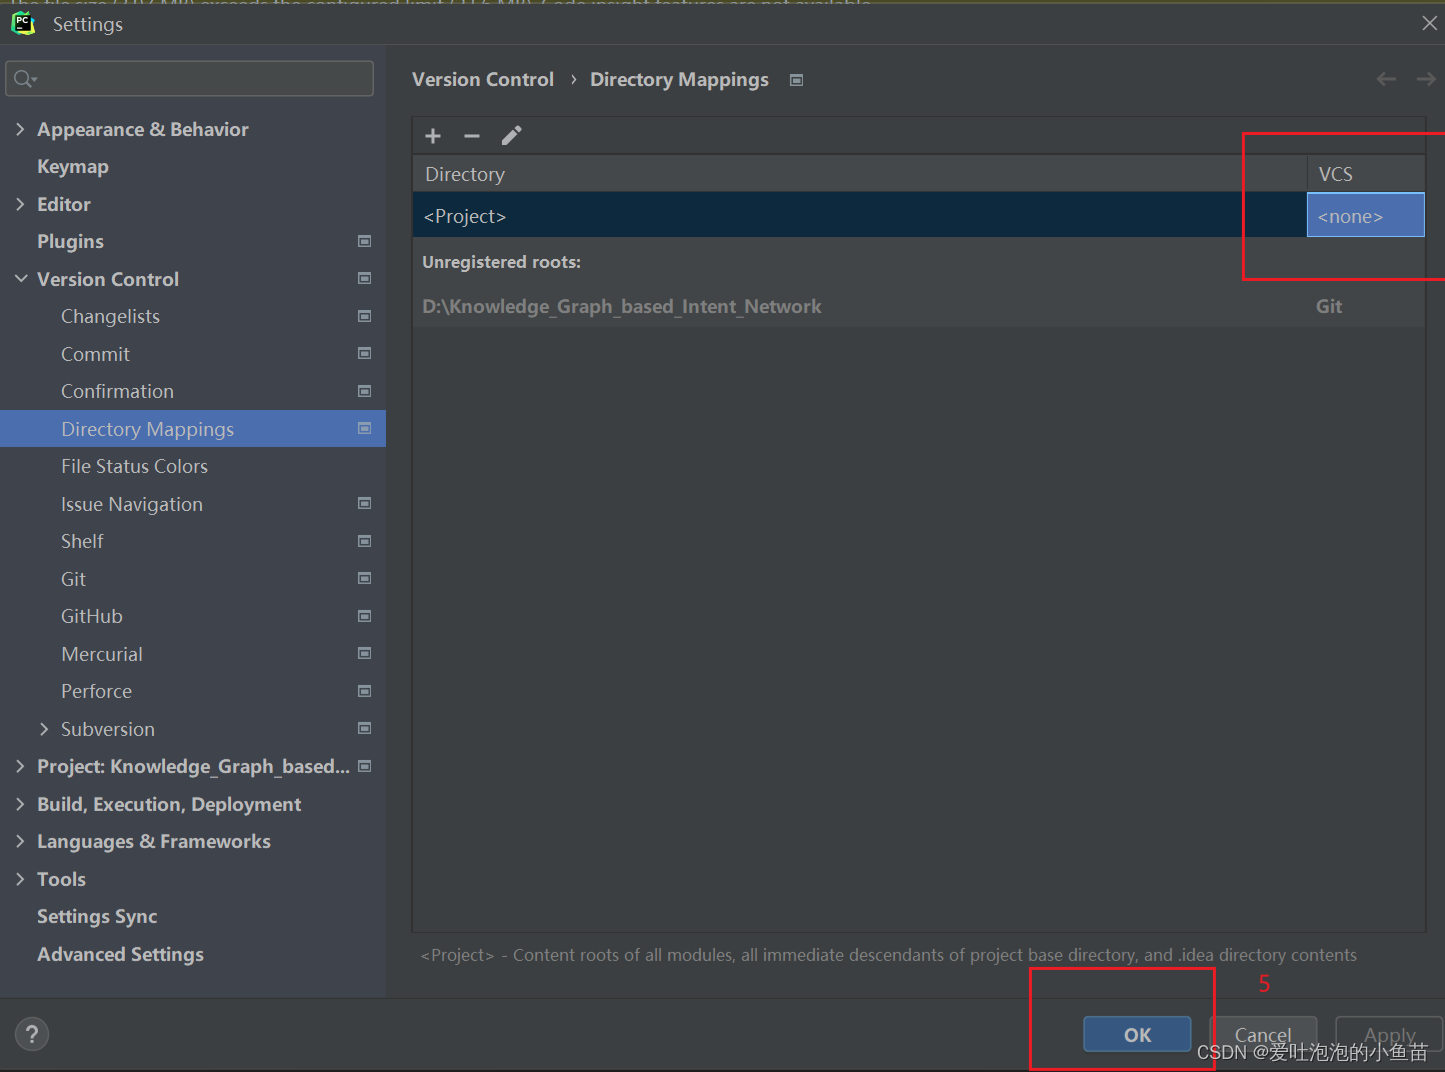Click the project-level icon beside Directory Mappings title

797,80
